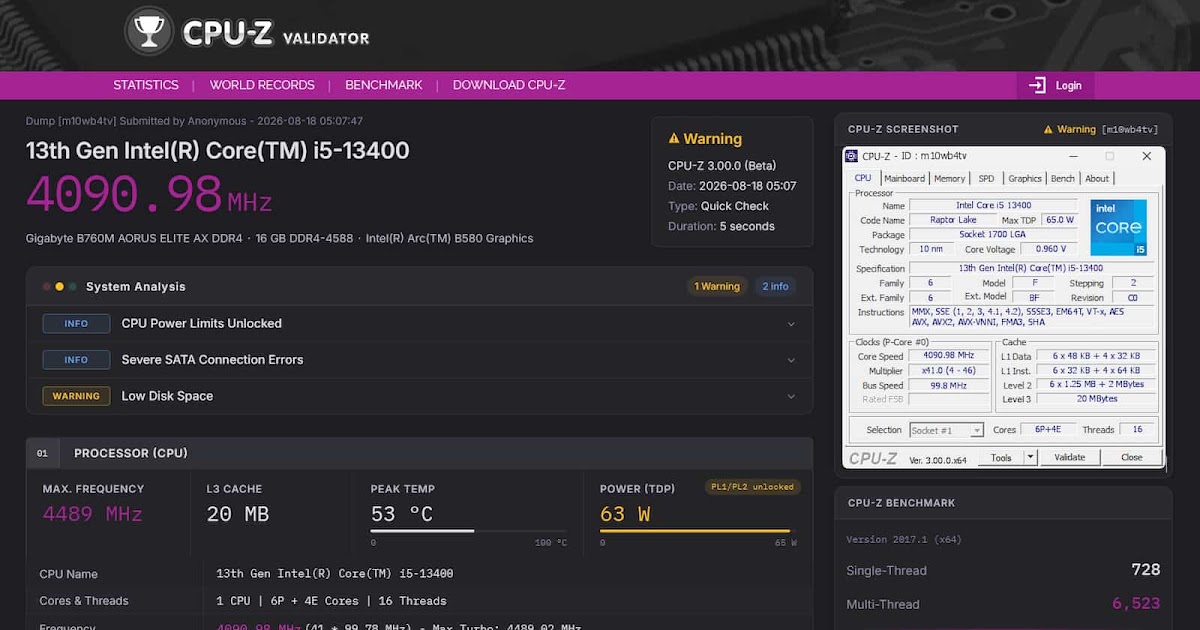This screenshot has width=1200, height=630.
Task: Click the 4090.98 MHz frequency heading
Action: coord(149,195)
